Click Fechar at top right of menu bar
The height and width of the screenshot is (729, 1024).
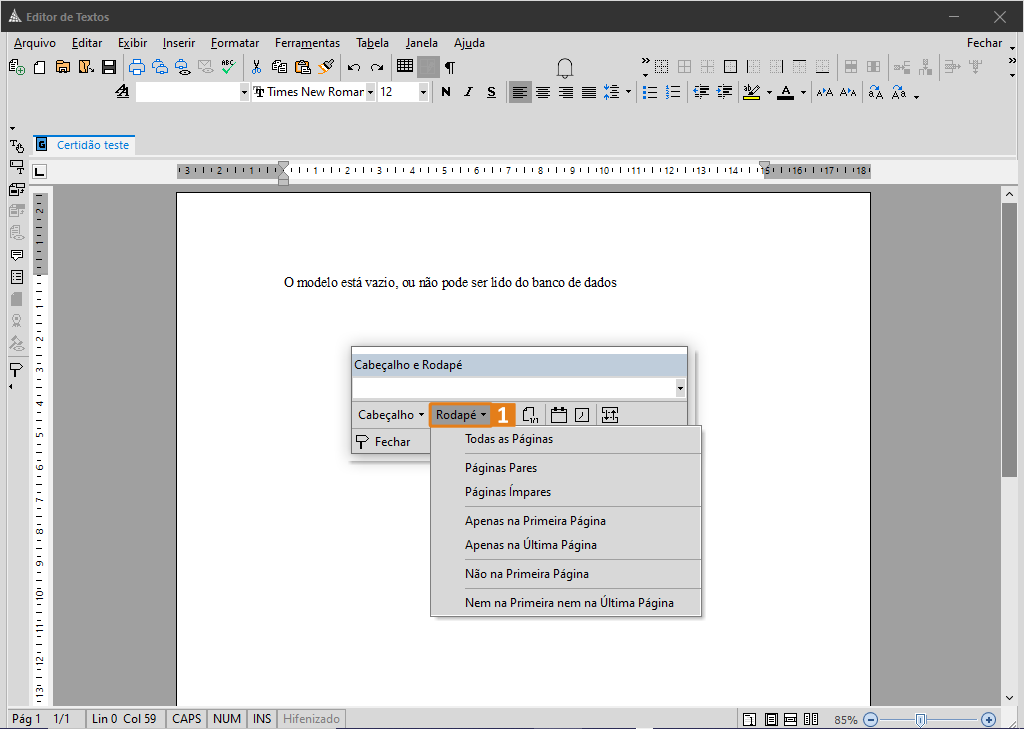tap(984, 42)
